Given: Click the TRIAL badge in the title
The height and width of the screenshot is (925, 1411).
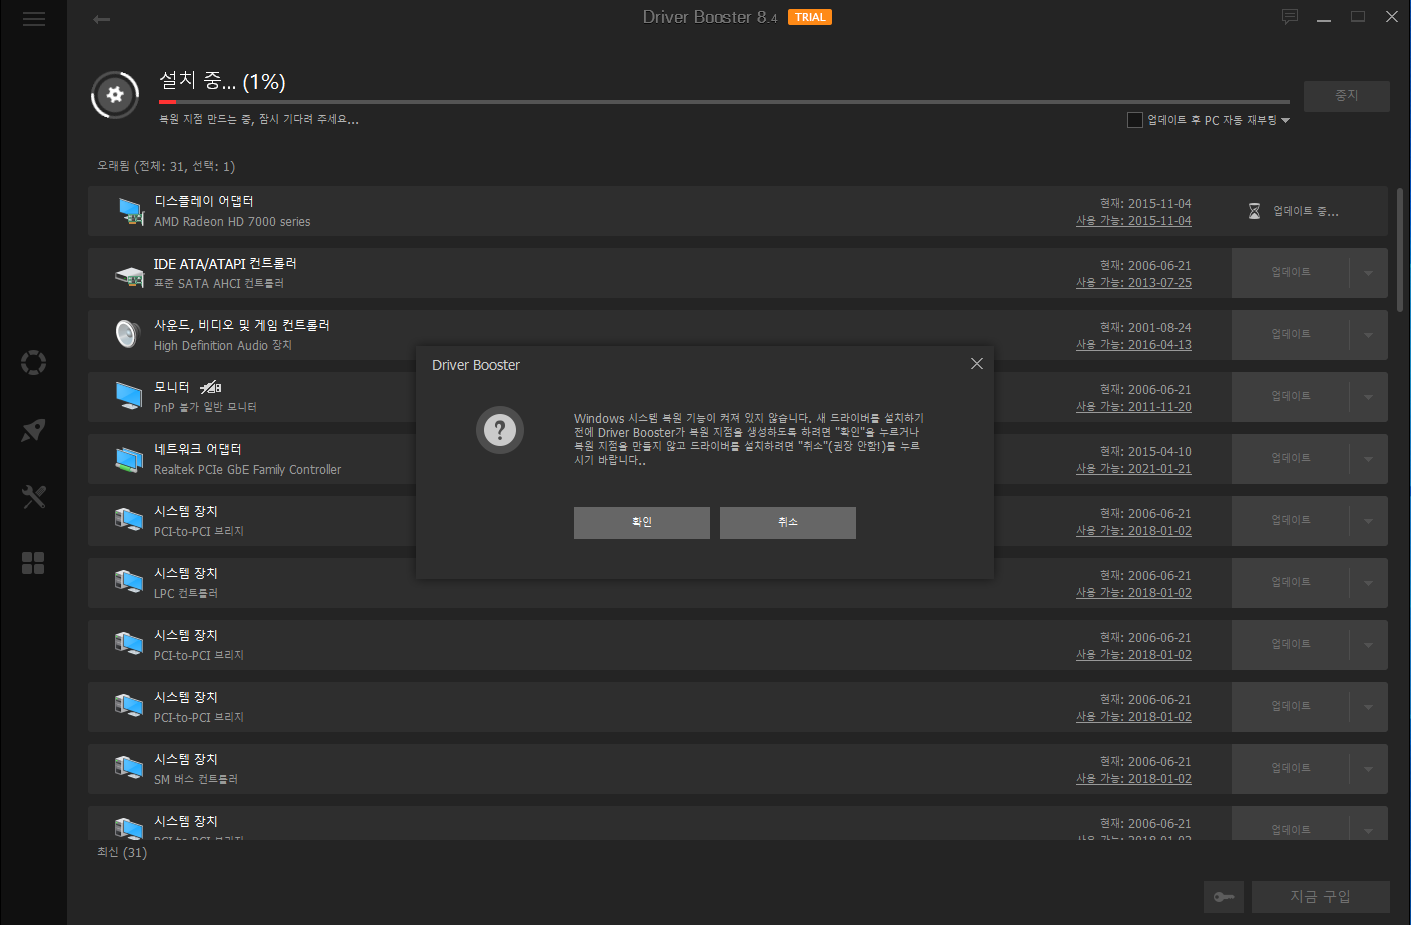Looking at the screenshot, I should pos(810,17).
